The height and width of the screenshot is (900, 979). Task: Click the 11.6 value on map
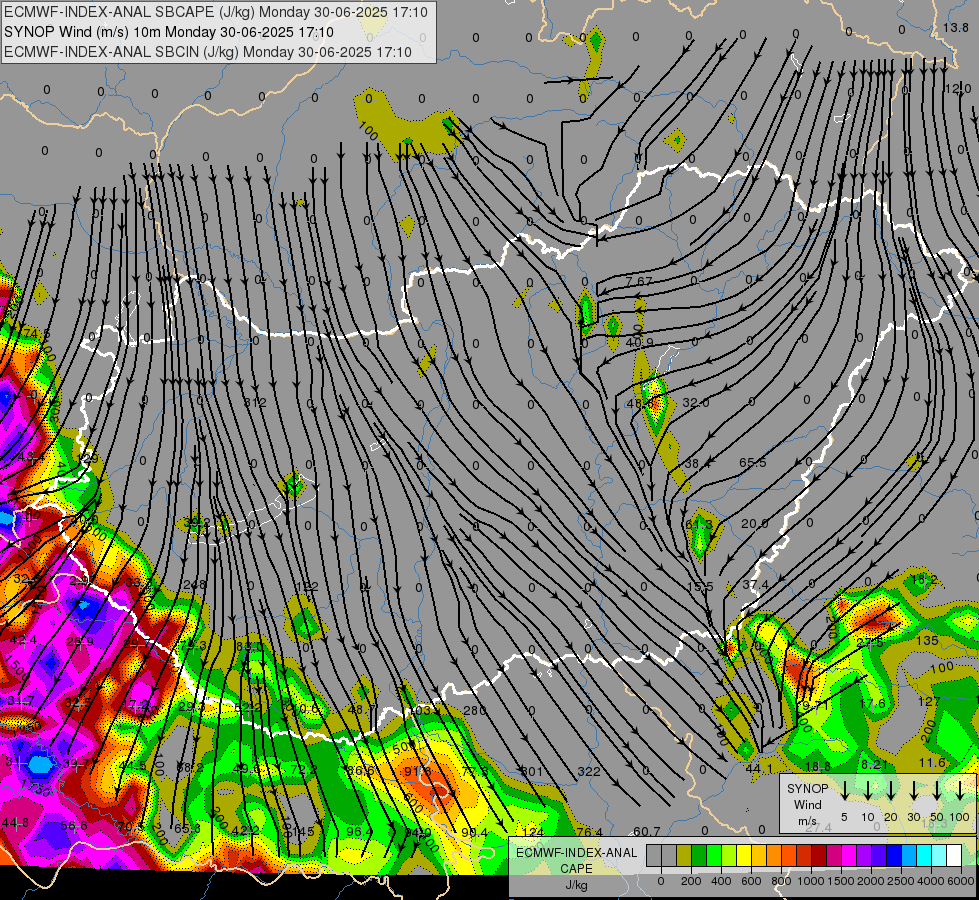[932, 763]
